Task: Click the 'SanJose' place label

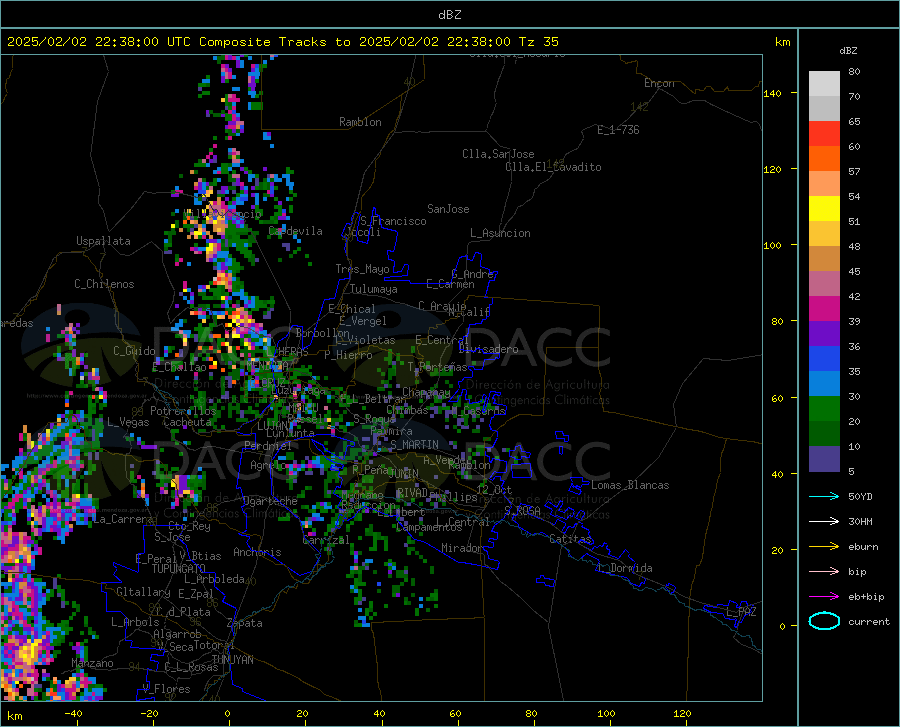Action: point(448,209)
